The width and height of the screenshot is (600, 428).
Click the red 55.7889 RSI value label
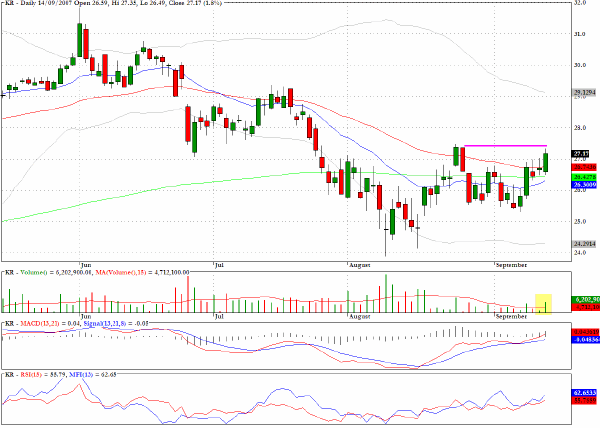click(585, 400)
